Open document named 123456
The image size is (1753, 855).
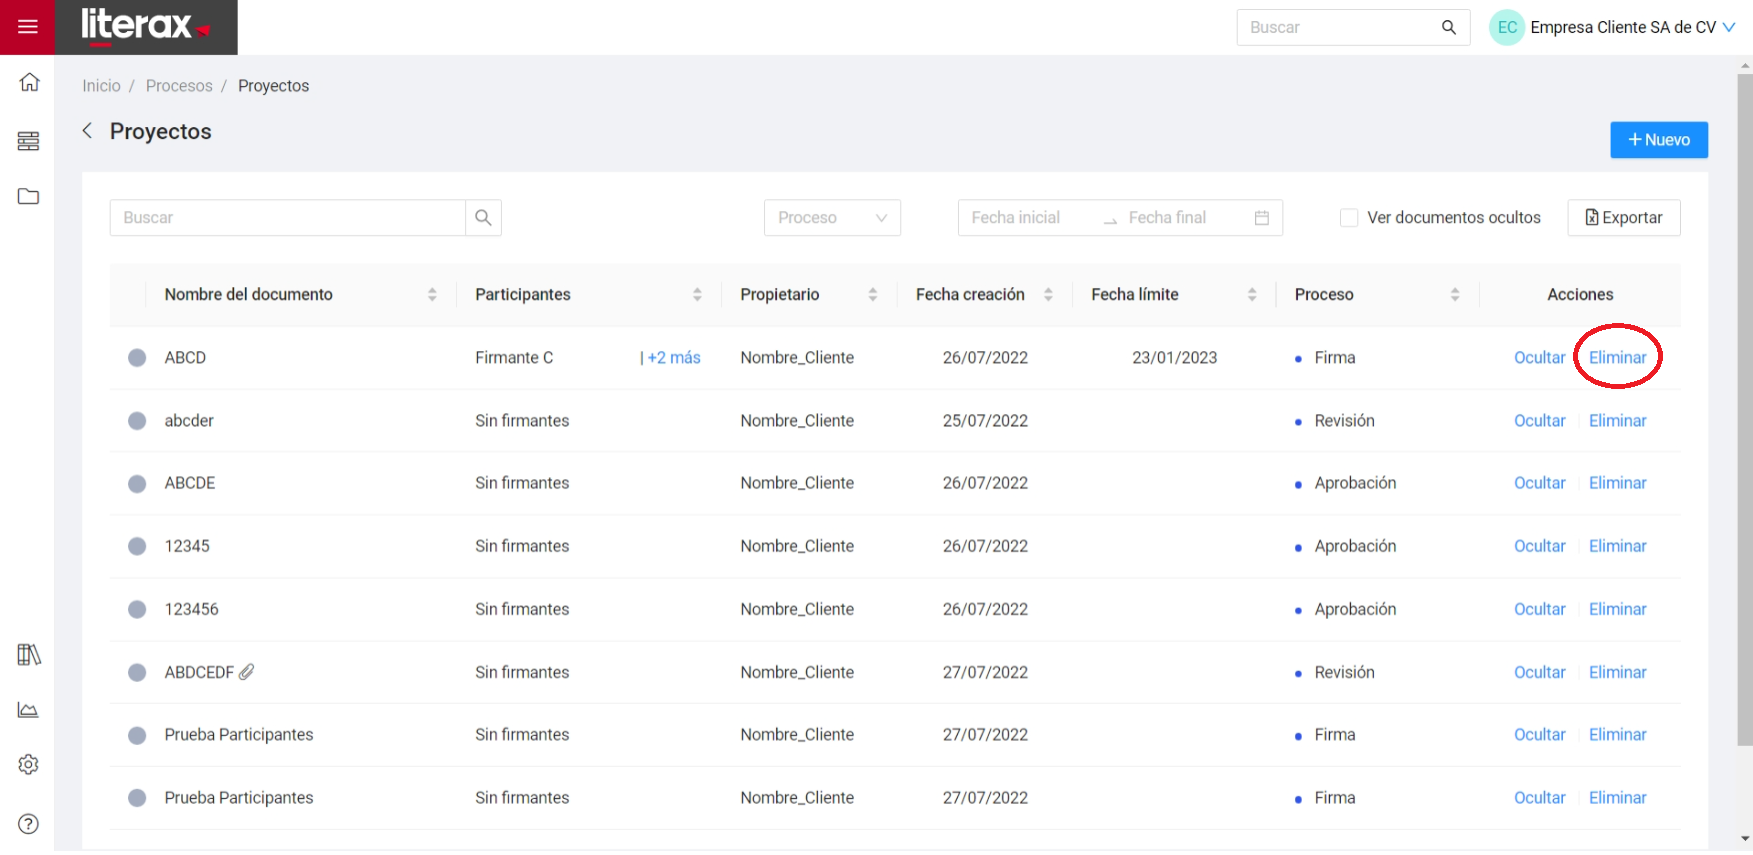(x=191, y=608)
